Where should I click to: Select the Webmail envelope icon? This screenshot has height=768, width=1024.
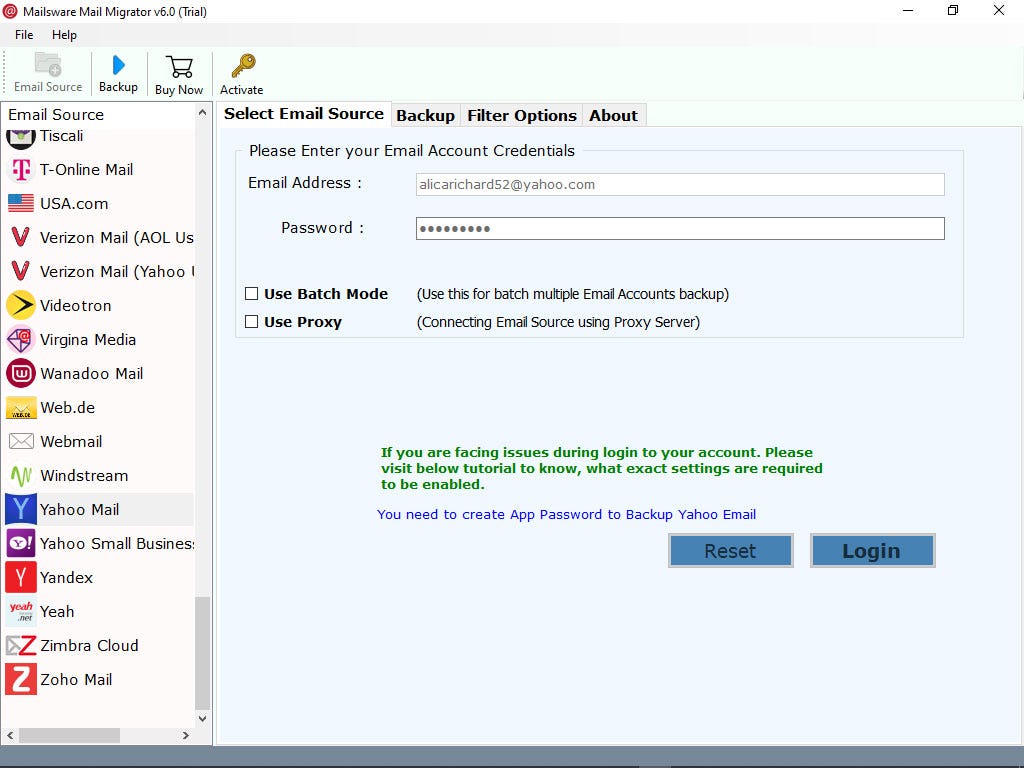(21, 441)
